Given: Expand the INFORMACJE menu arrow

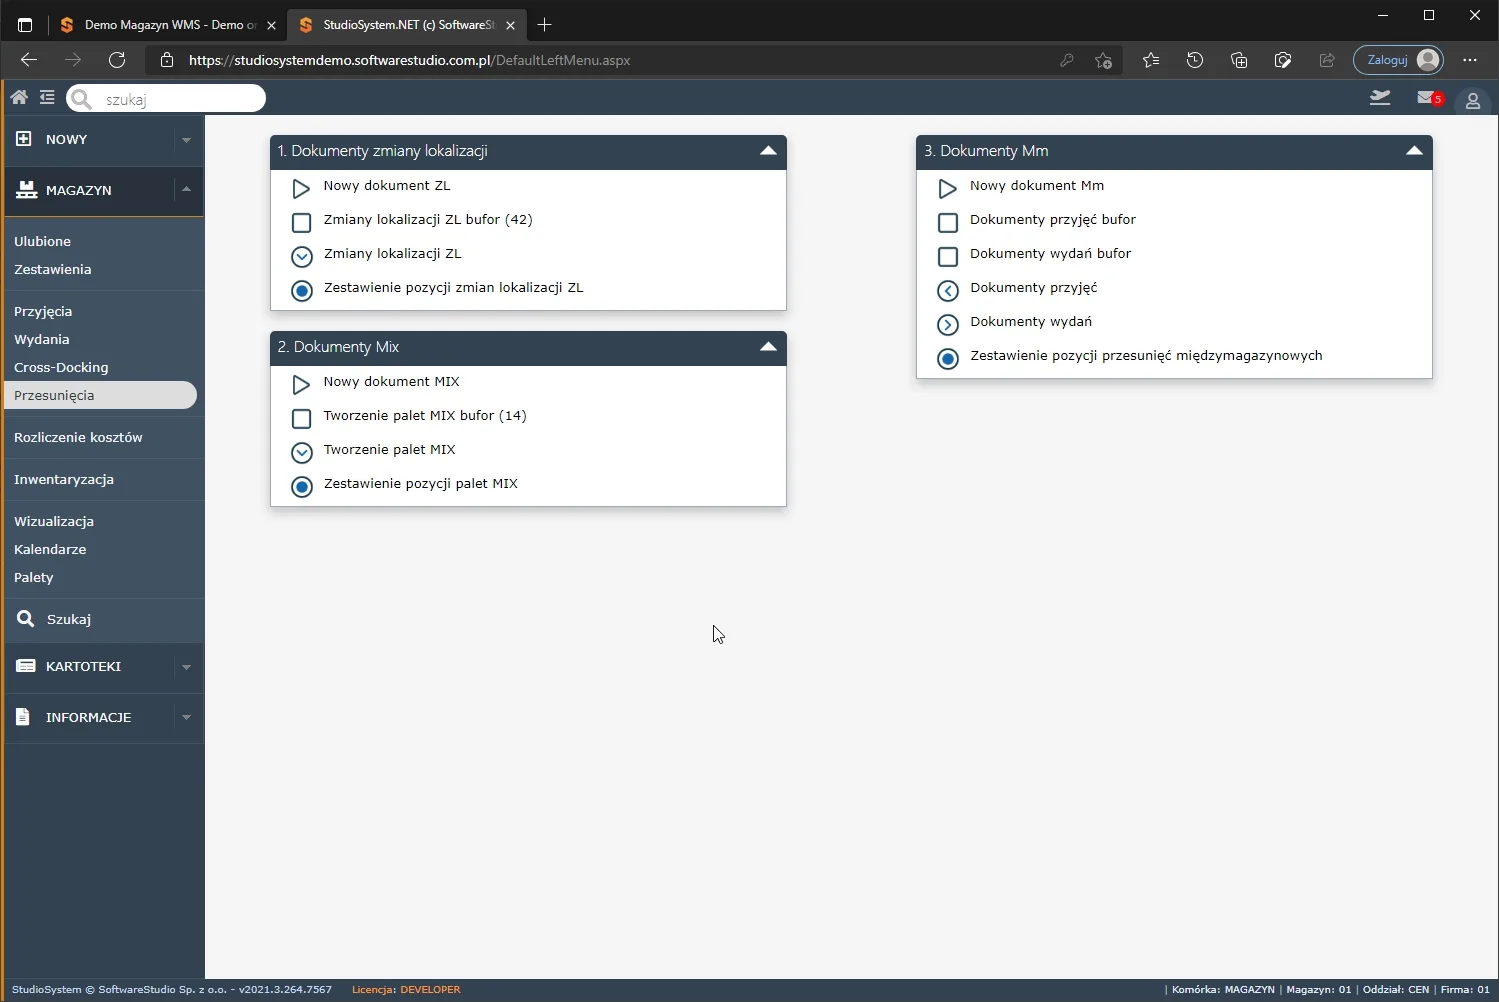Looking at the screenshot, I should point(186,718).
